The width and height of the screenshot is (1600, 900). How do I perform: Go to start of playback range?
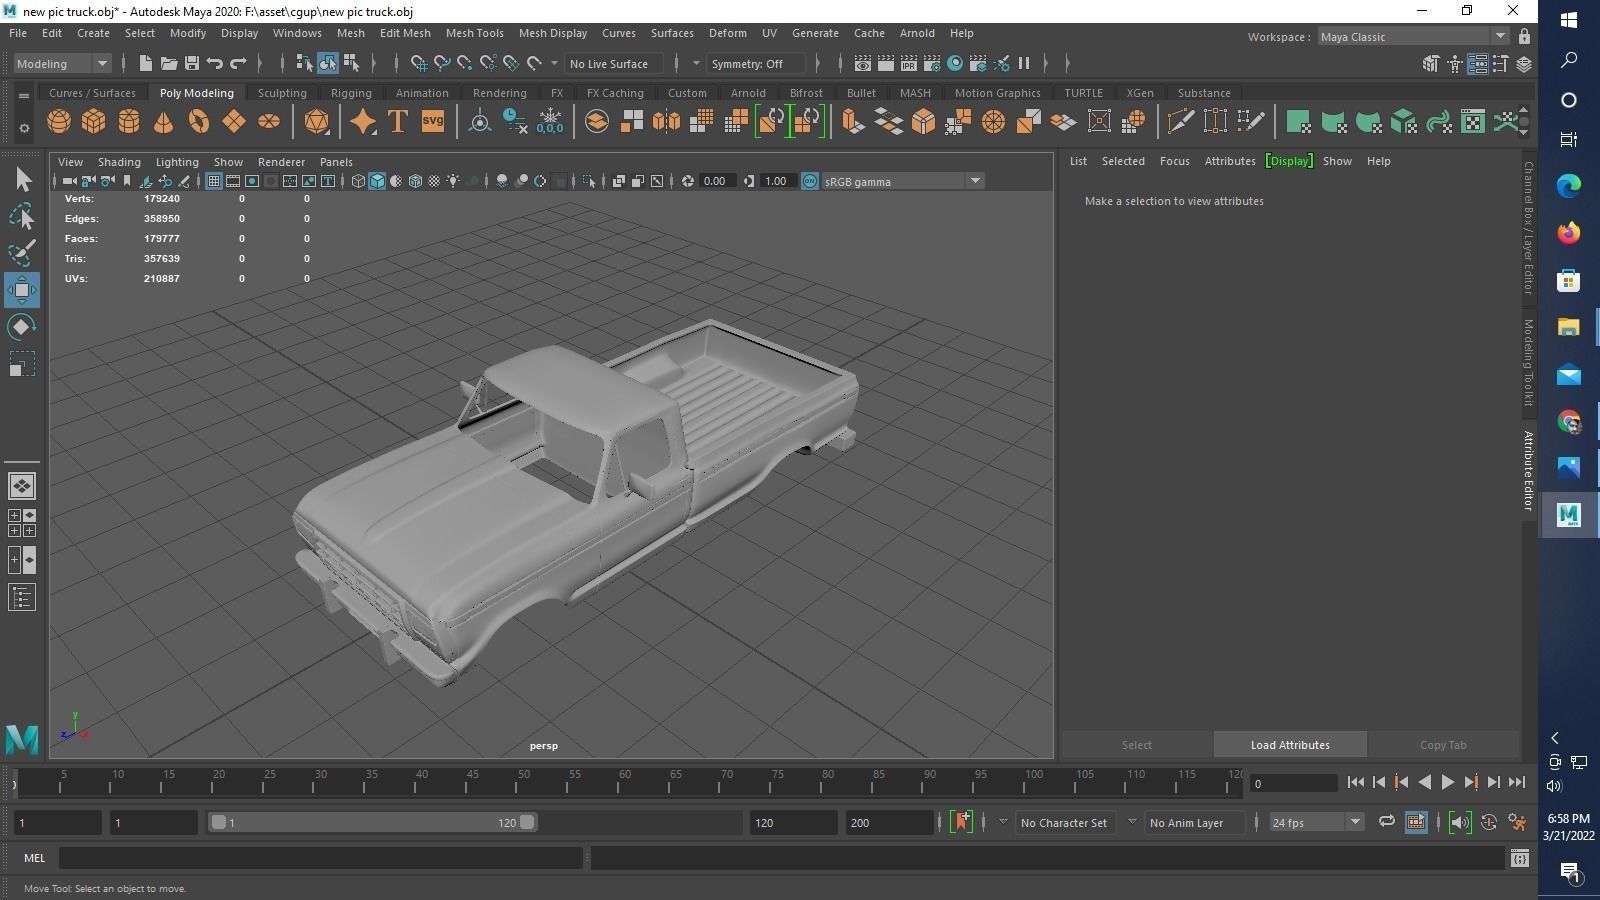pos(1355,783)
